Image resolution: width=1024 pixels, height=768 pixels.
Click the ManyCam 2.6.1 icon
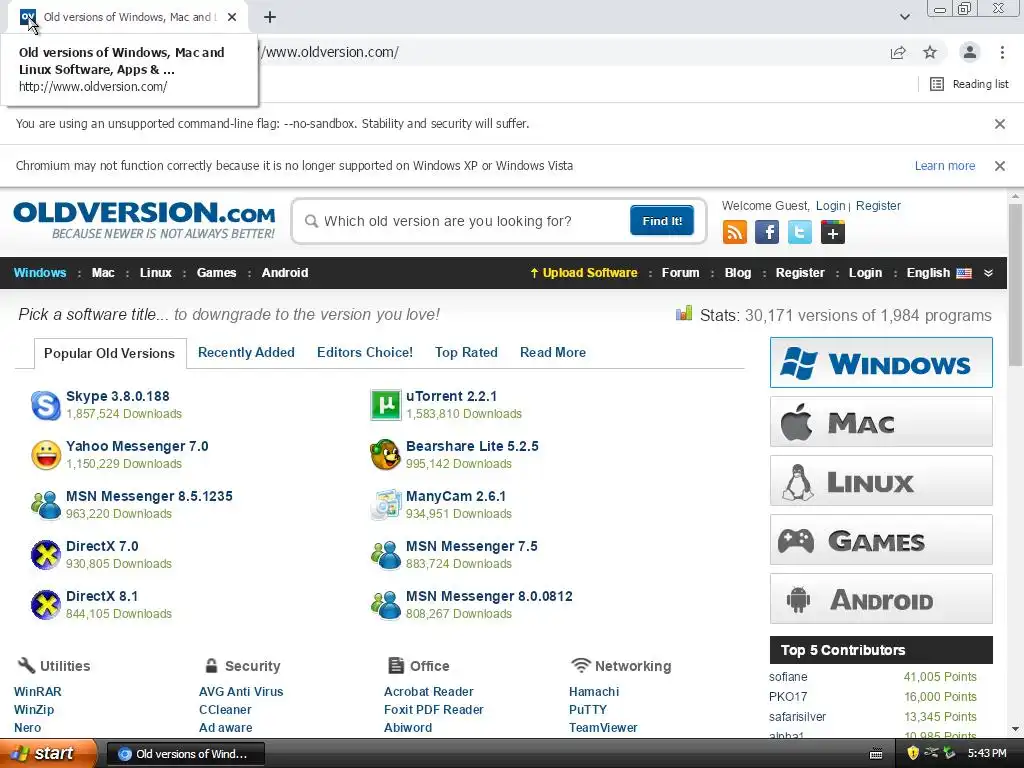point(386,505)
